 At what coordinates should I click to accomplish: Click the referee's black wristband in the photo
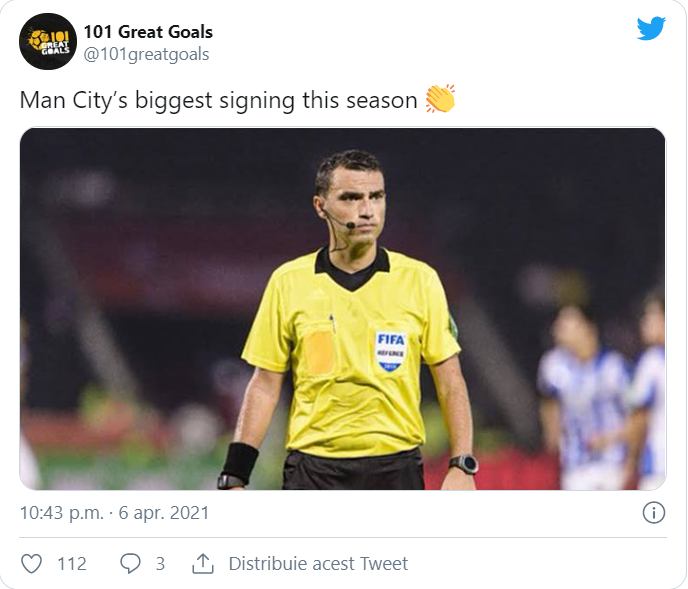(240, 462)
